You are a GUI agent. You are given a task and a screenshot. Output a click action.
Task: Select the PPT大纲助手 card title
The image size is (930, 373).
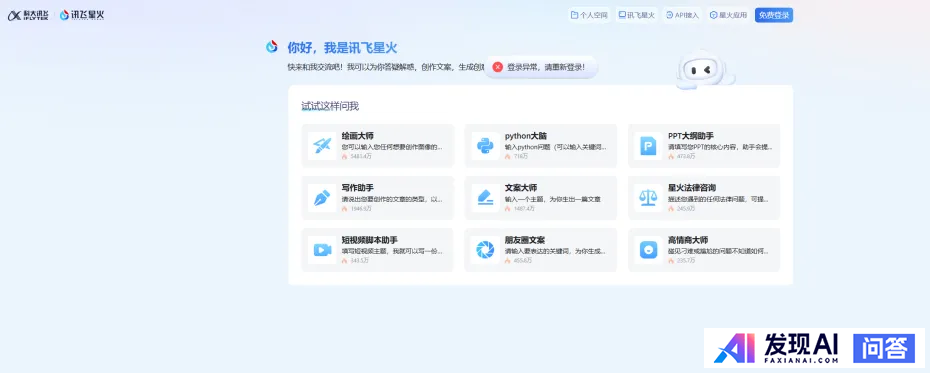pyautogui.click(x=690, y=136)
